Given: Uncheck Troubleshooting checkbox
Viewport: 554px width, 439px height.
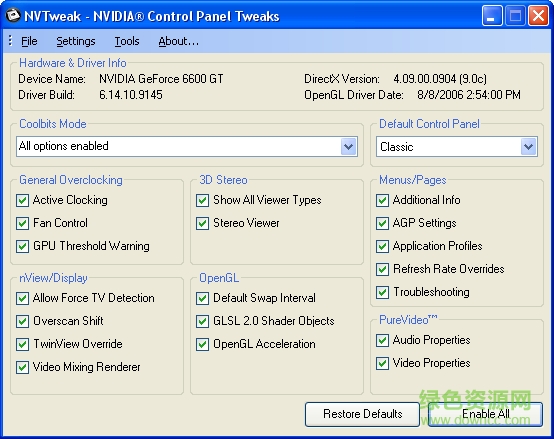Looking at the screenshot, I should pos(382,292).
